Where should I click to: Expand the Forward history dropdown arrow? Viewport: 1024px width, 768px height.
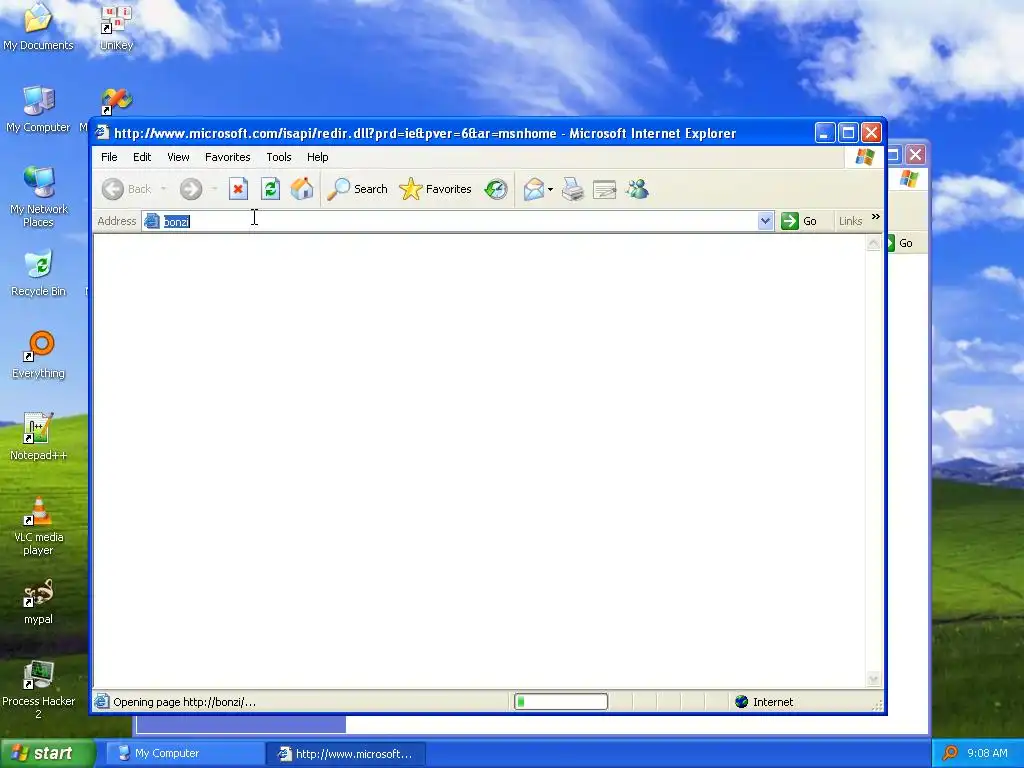click(x=214, y=189)
